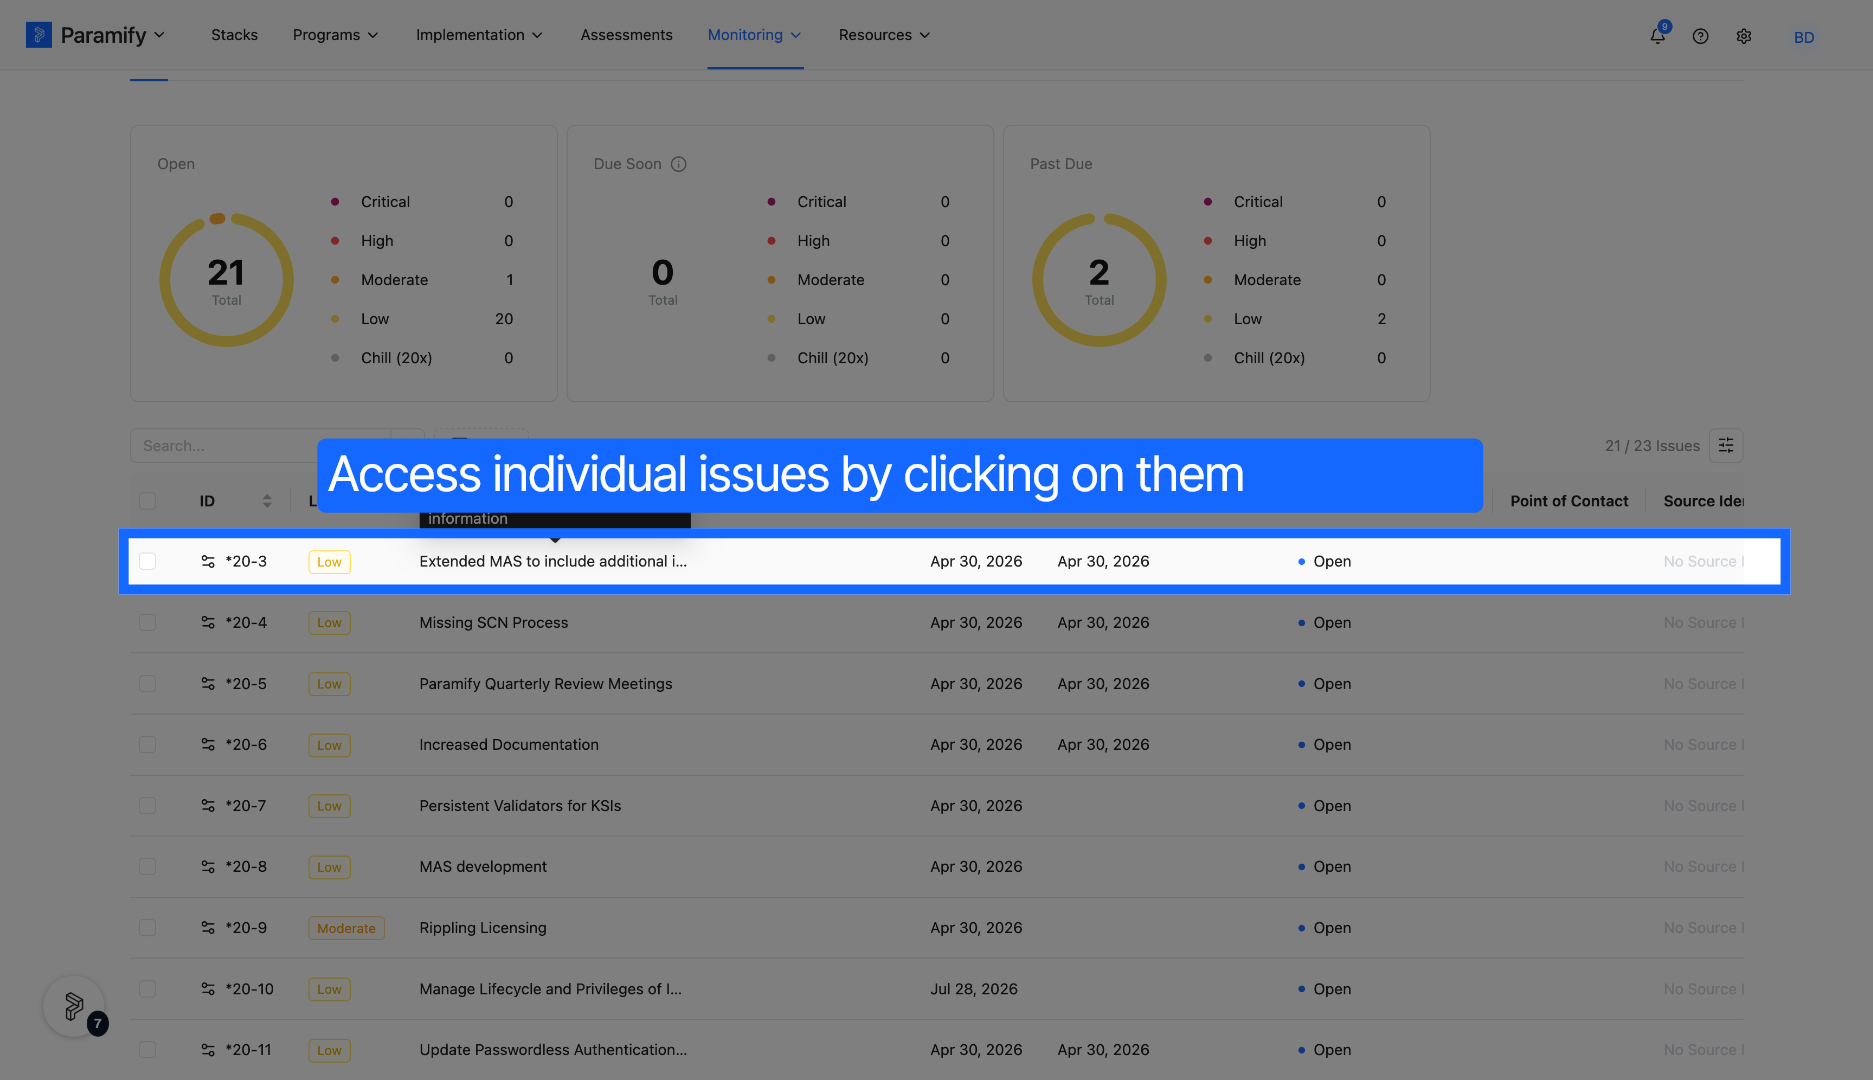Select the checkbox for issue *20-6
The height and width of the screenshot is (1080, 1873).
pyautogui.click(x=148, y=745)
